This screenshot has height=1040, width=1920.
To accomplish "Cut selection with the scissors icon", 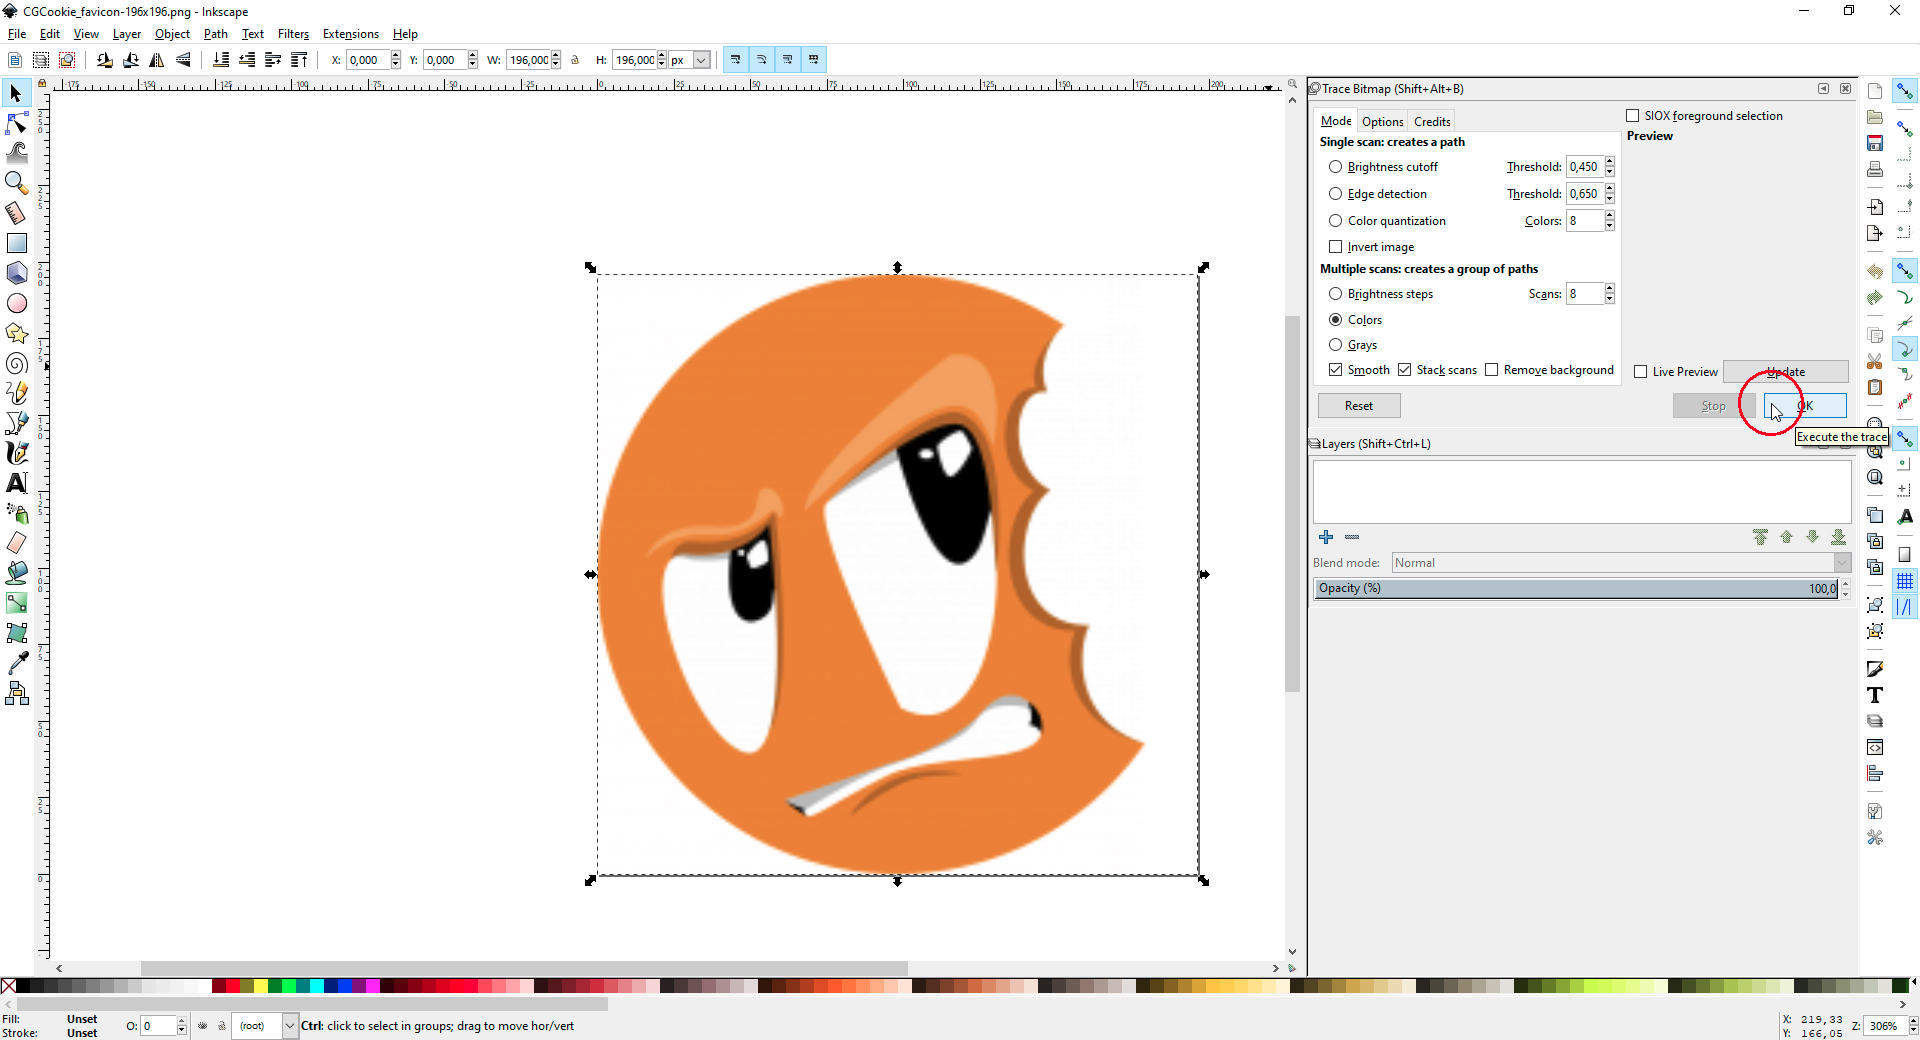I will click(1875, 361).
